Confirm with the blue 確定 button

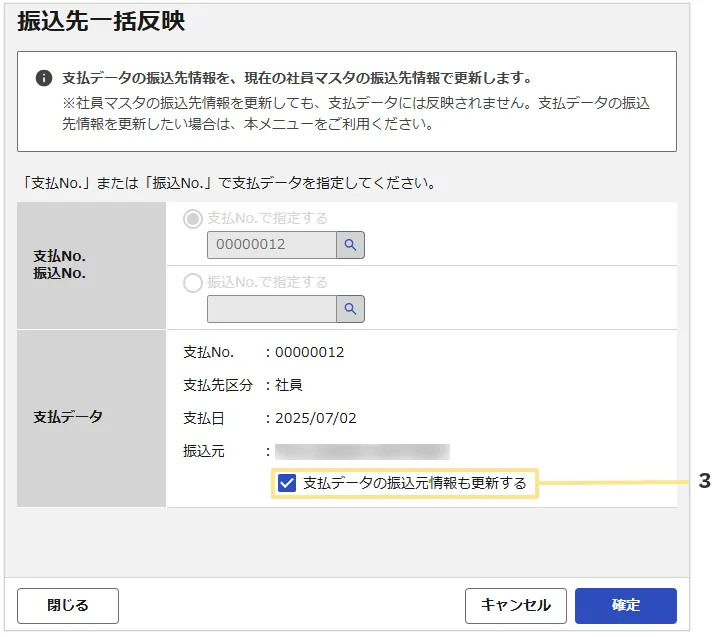click(625, 605)
